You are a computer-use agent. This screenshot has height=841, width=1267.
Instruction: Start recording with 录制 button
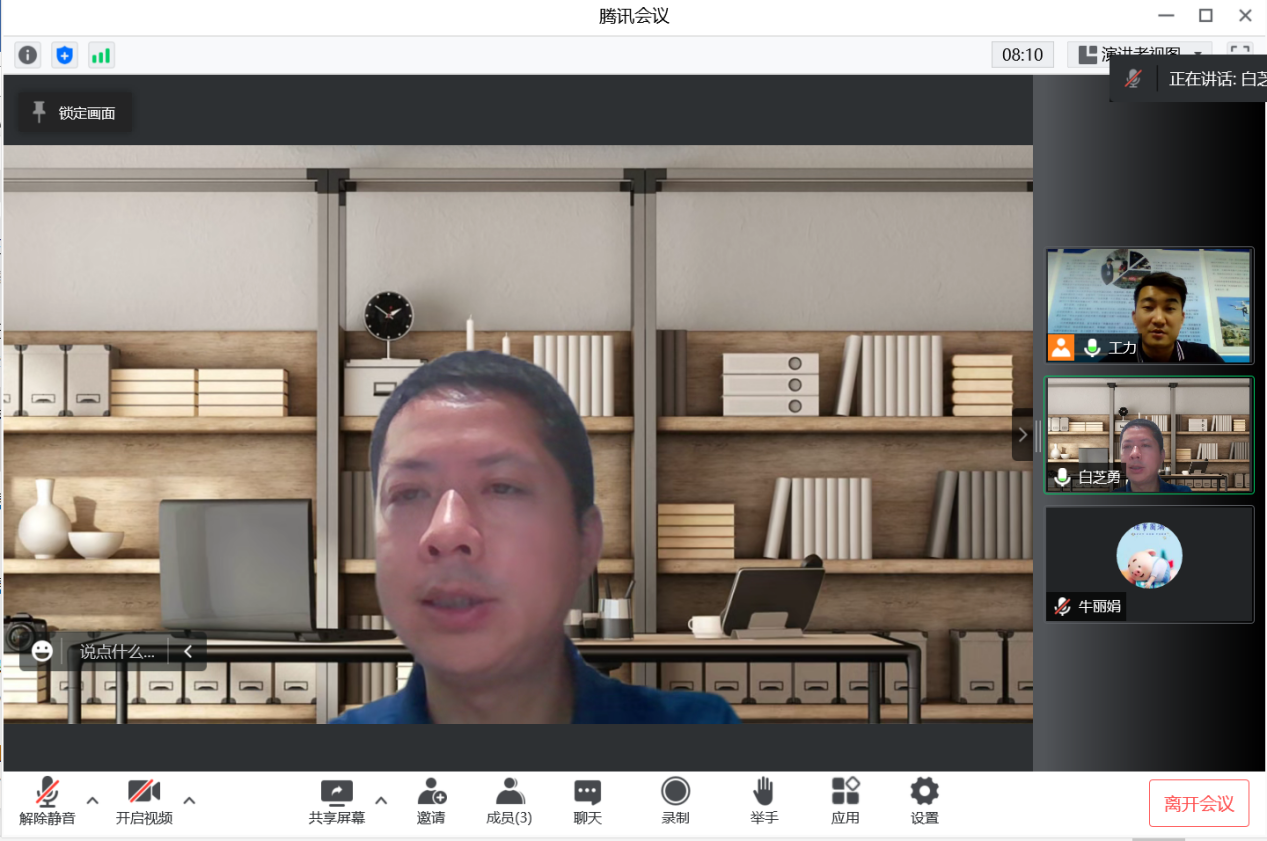point(675,802)
